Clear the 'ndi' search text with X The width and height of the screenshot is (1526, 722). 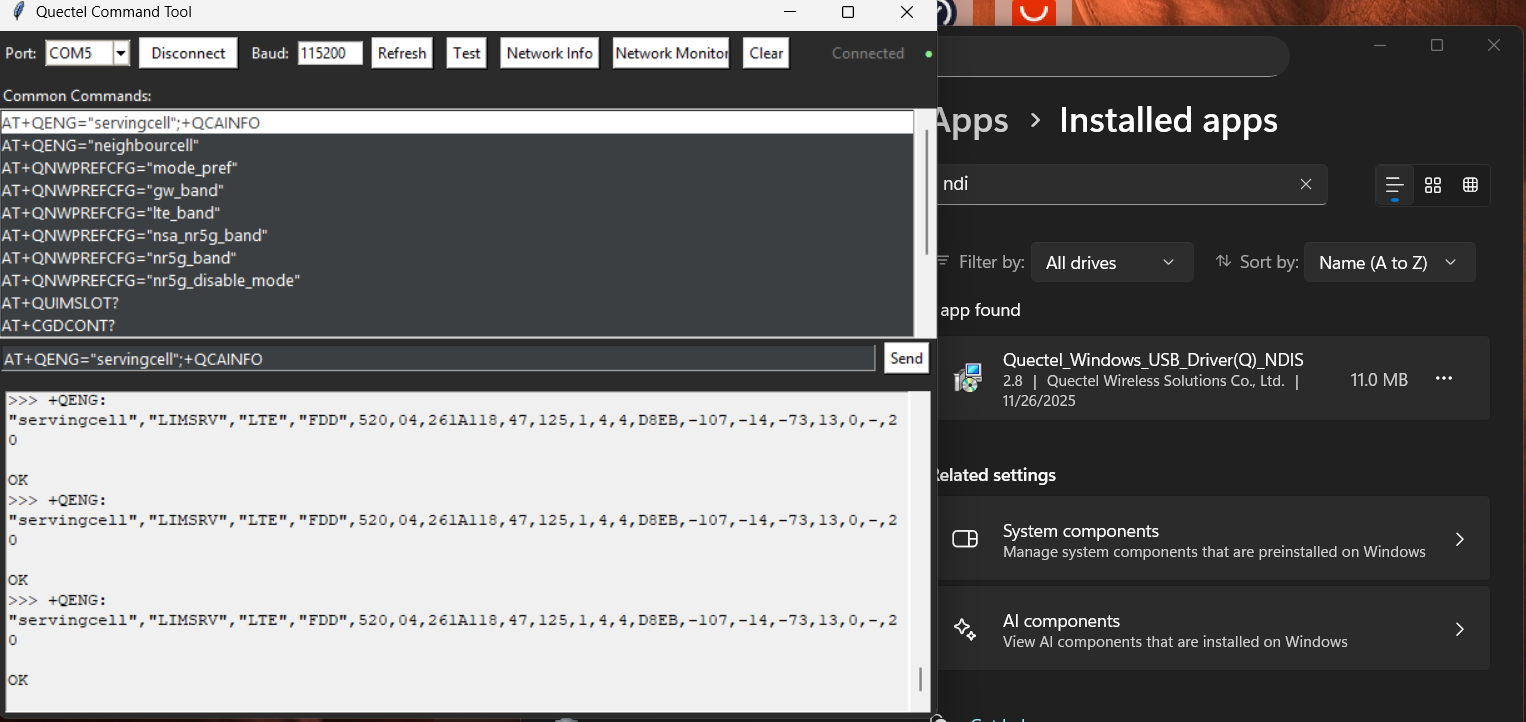click(x=1305, y=184)
